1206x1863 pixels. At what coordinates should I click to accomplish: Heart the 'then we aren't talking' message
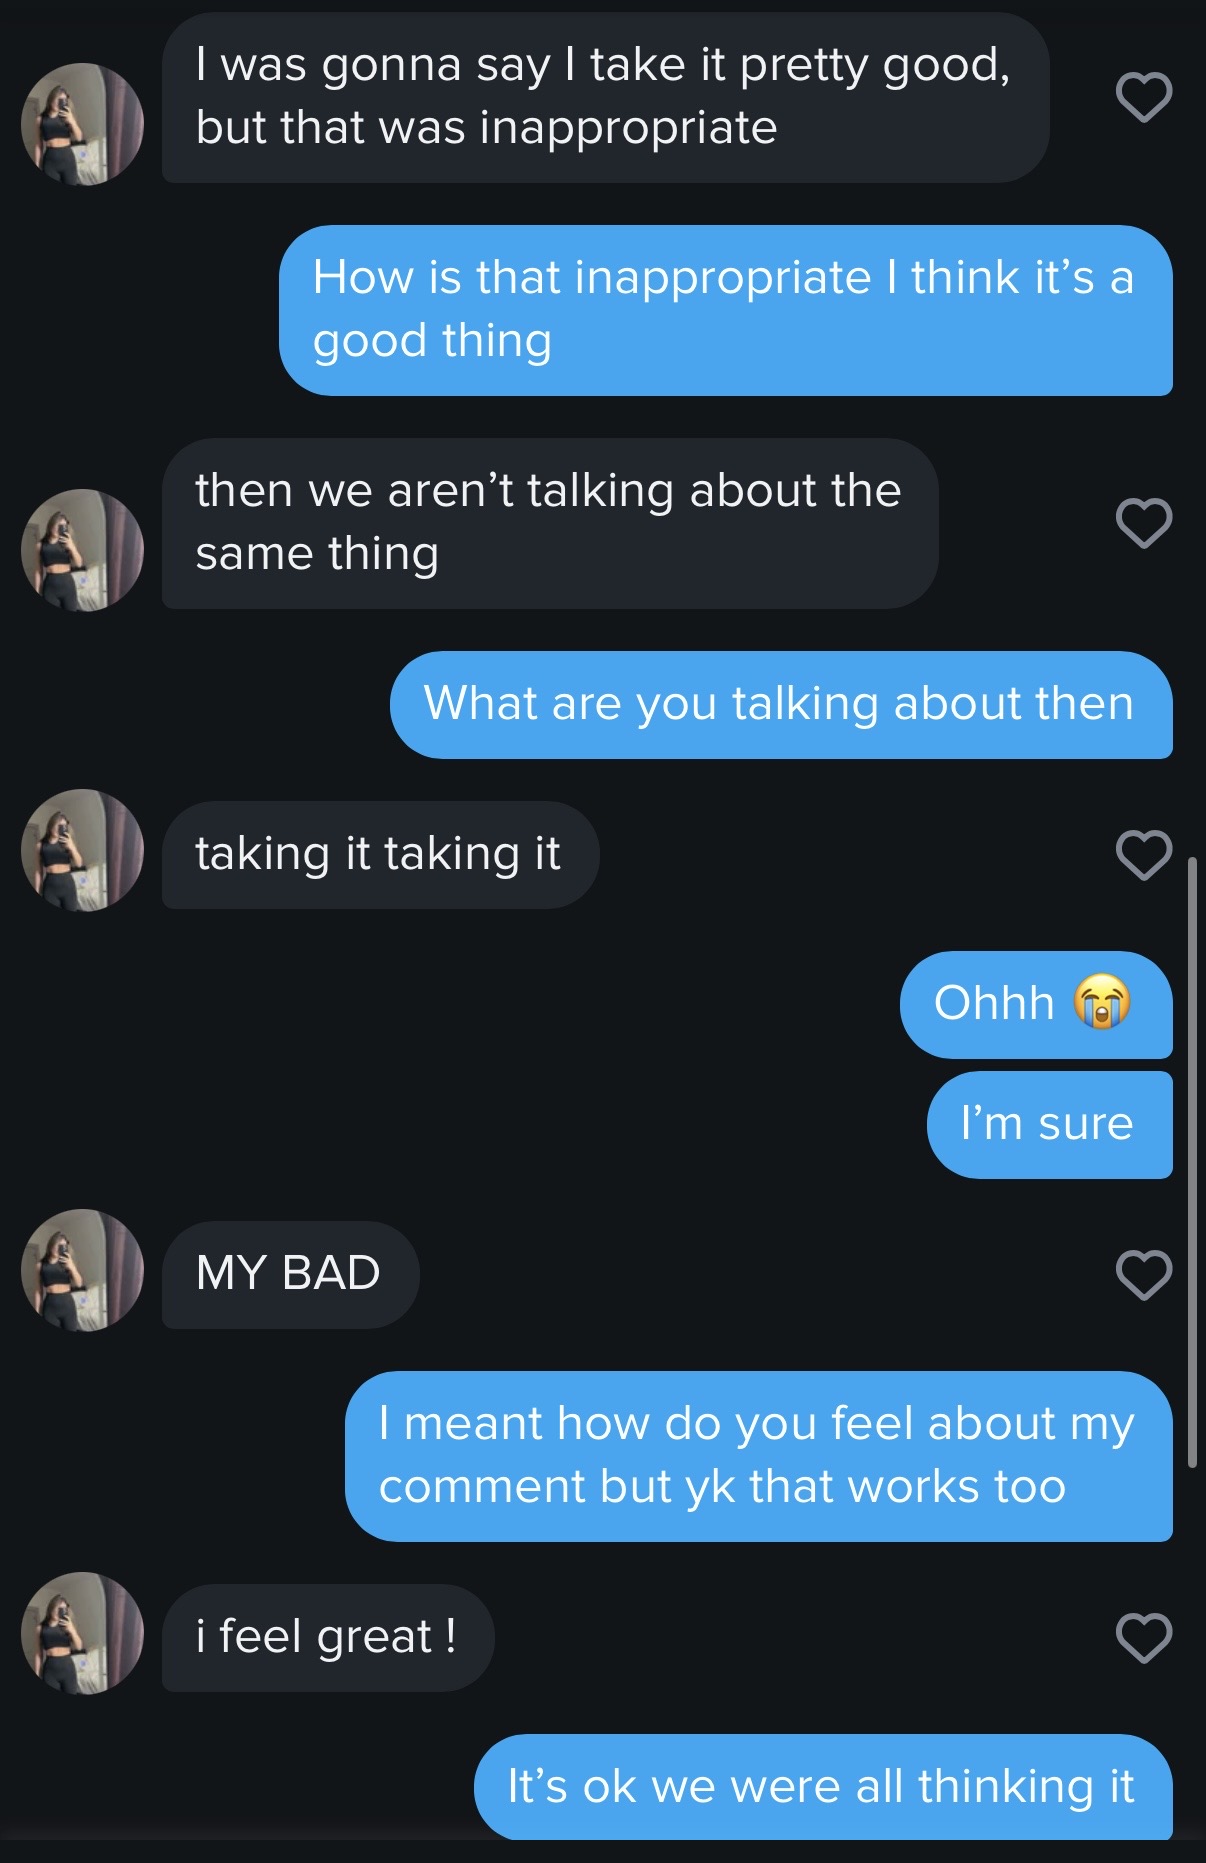[1143, 523]
